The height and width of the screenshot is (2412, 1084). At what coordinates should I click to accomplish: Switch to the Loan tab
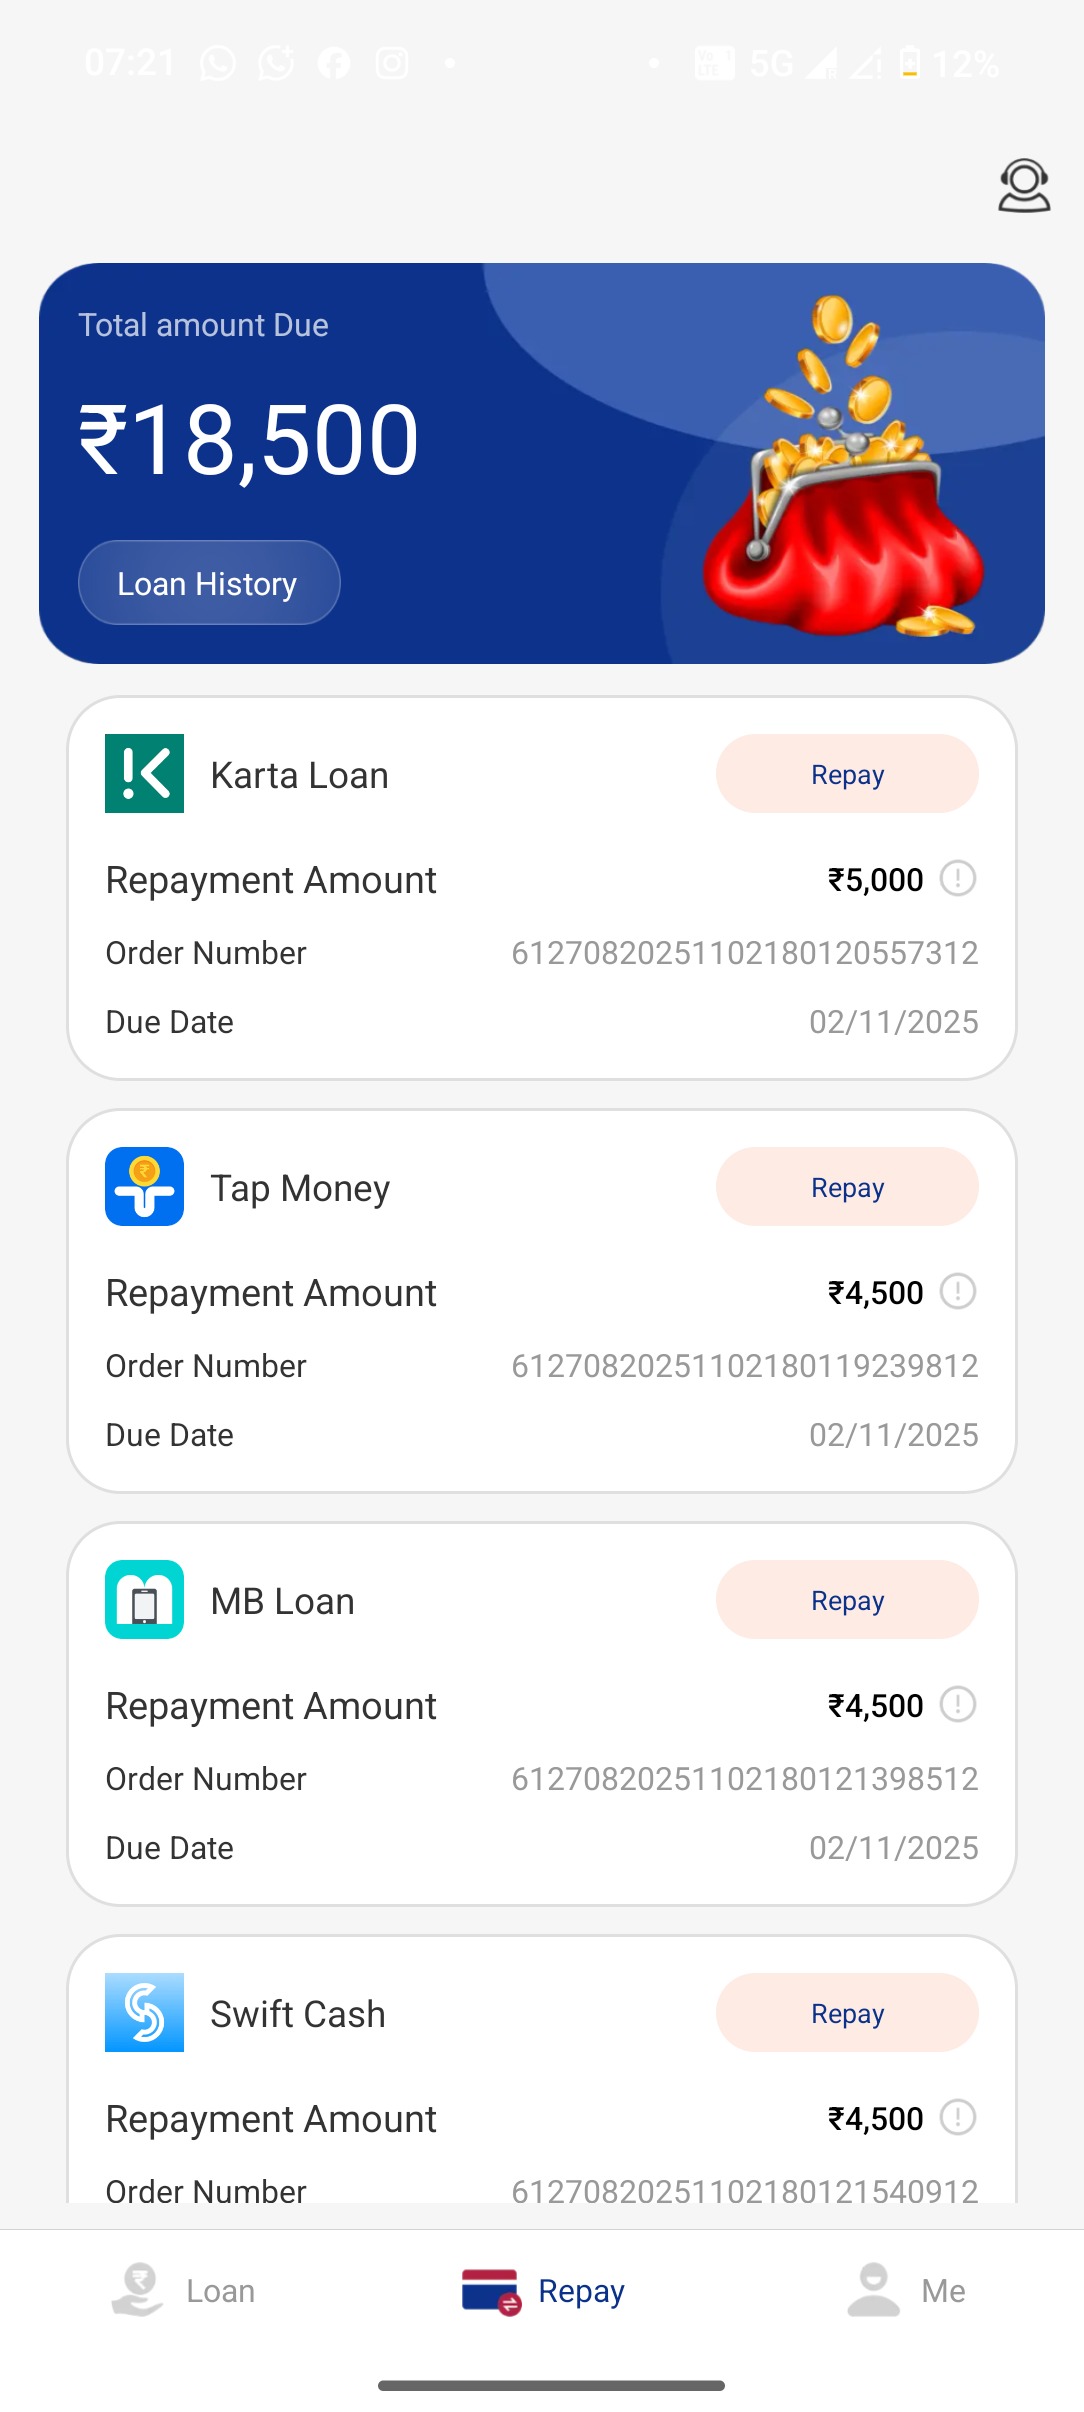tap(185, 2290)
